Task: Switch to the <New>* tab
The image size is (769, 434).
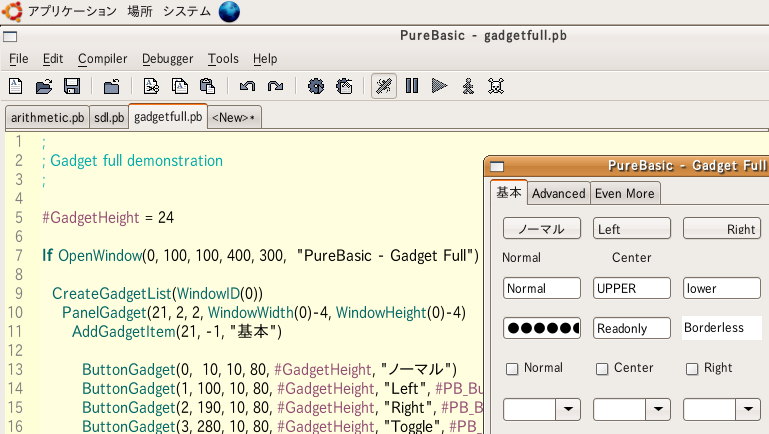Action: coord(234,118)
